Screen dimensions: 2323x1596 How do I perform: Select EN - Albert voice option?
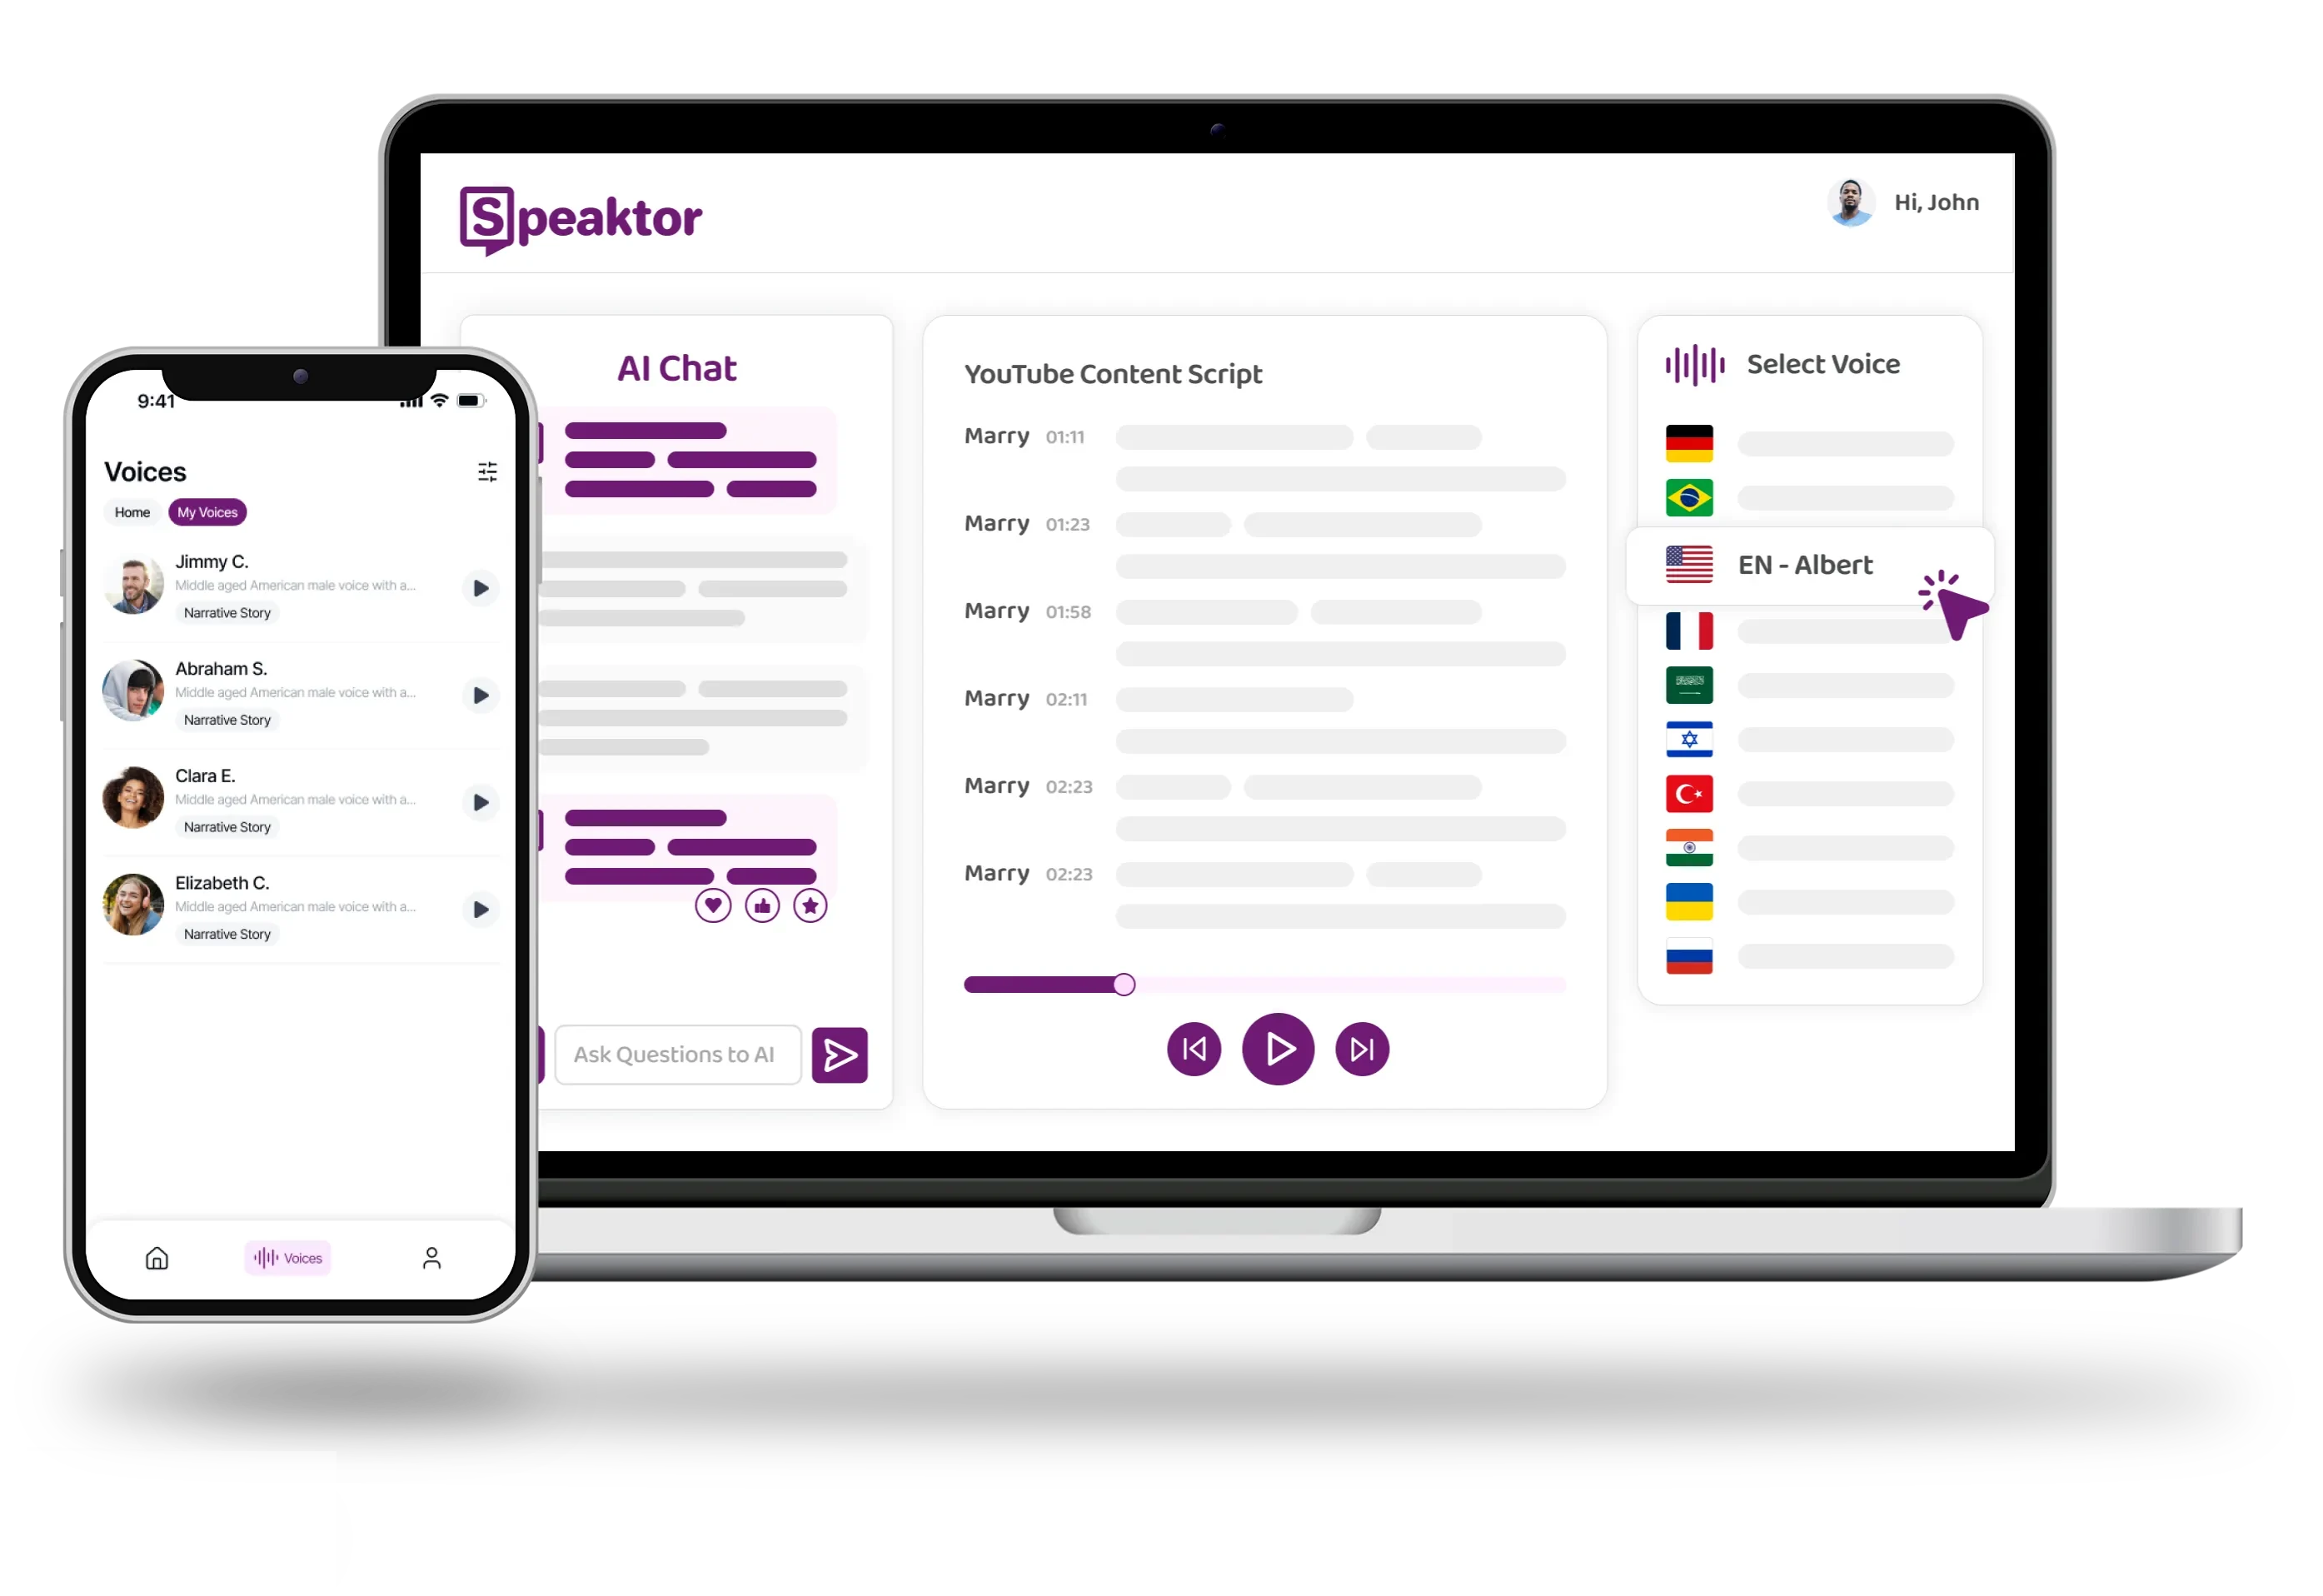[1804, 563]
